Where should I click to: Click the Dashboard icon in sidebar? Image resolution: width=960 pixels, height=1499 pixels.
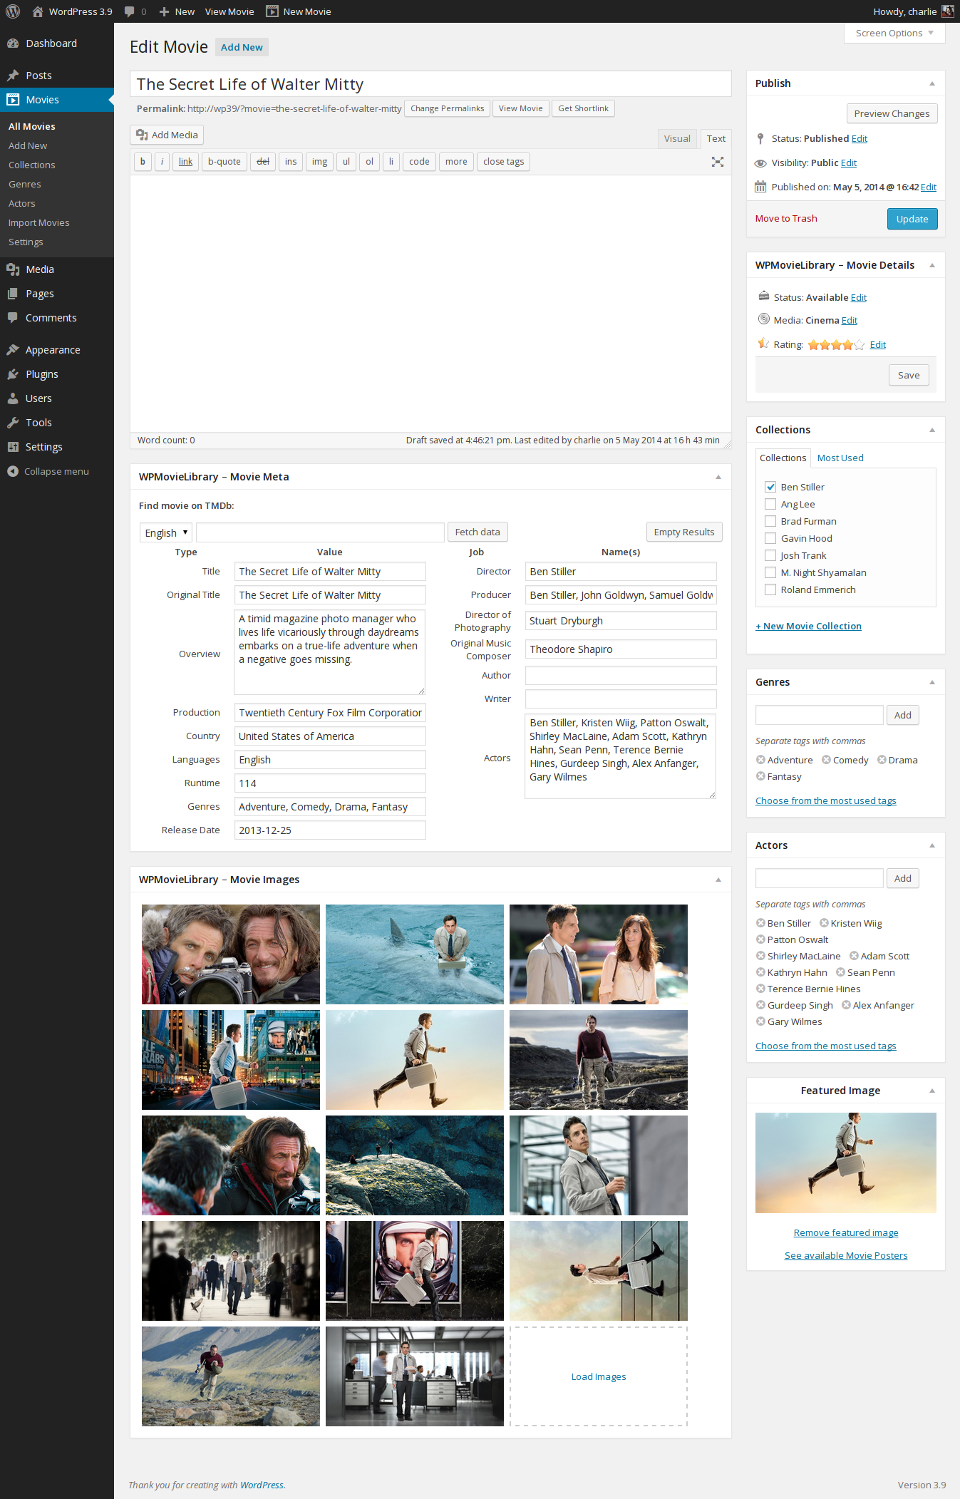[13, 44]
